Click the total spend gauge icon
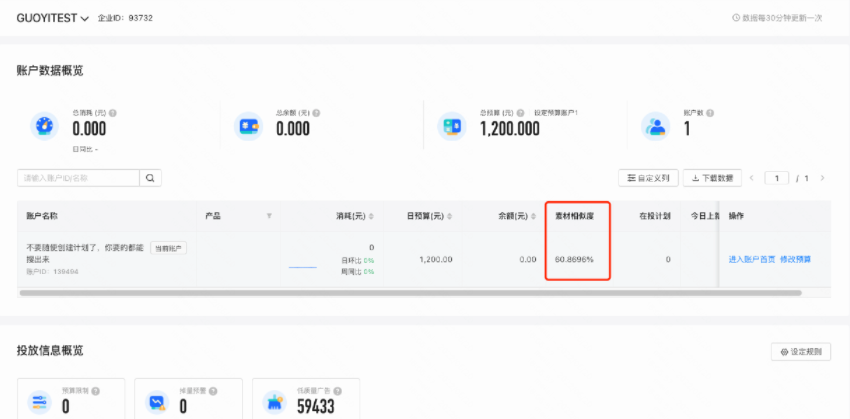The height and width of the screenshot is (419, 850). coord(44,126)
